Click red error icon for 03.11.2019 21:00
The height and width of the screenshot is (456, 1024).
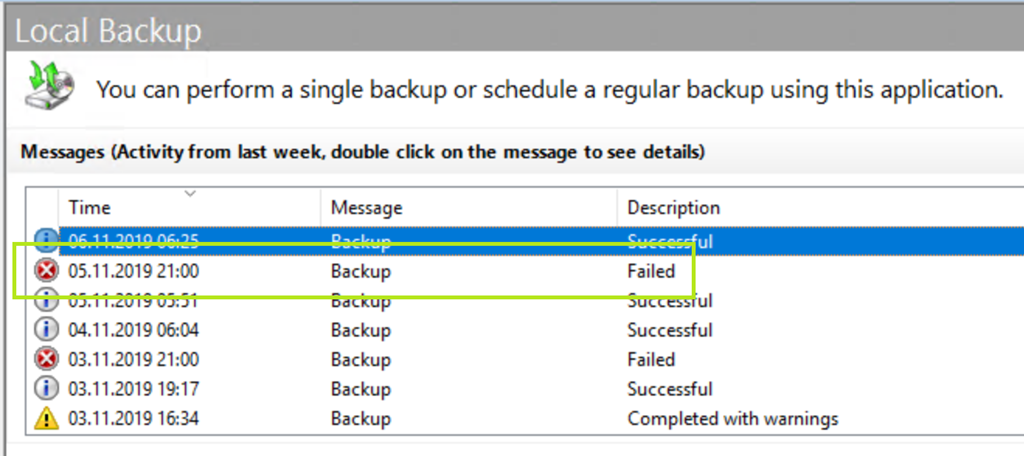(46, 360)
